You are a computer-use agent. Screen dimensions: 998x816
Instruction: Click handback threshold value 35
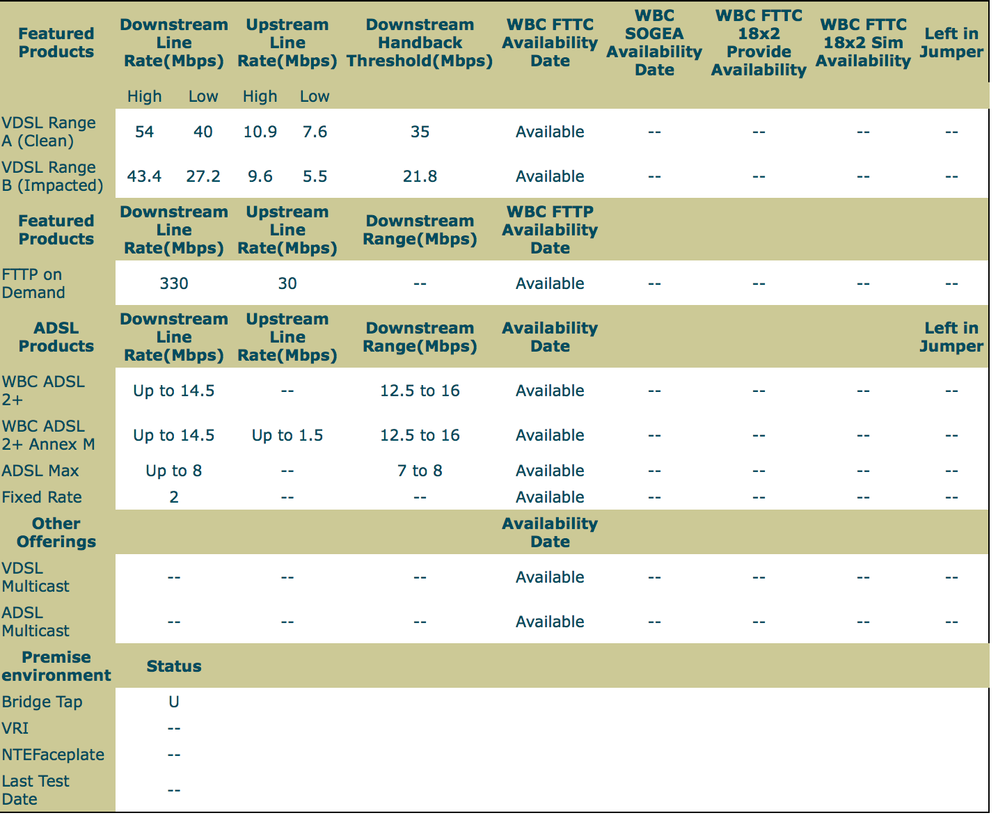point(420,132)
